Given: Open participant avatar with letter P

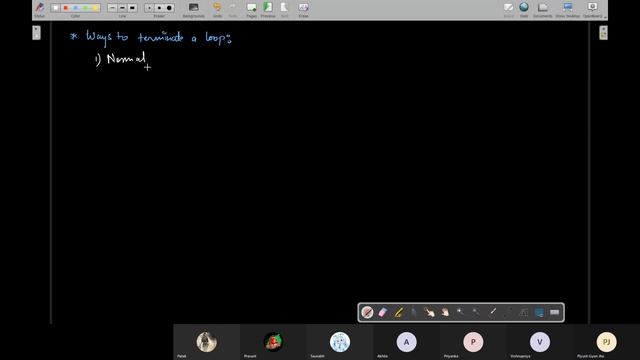Looking at the screenshot, I should [473, 342].
